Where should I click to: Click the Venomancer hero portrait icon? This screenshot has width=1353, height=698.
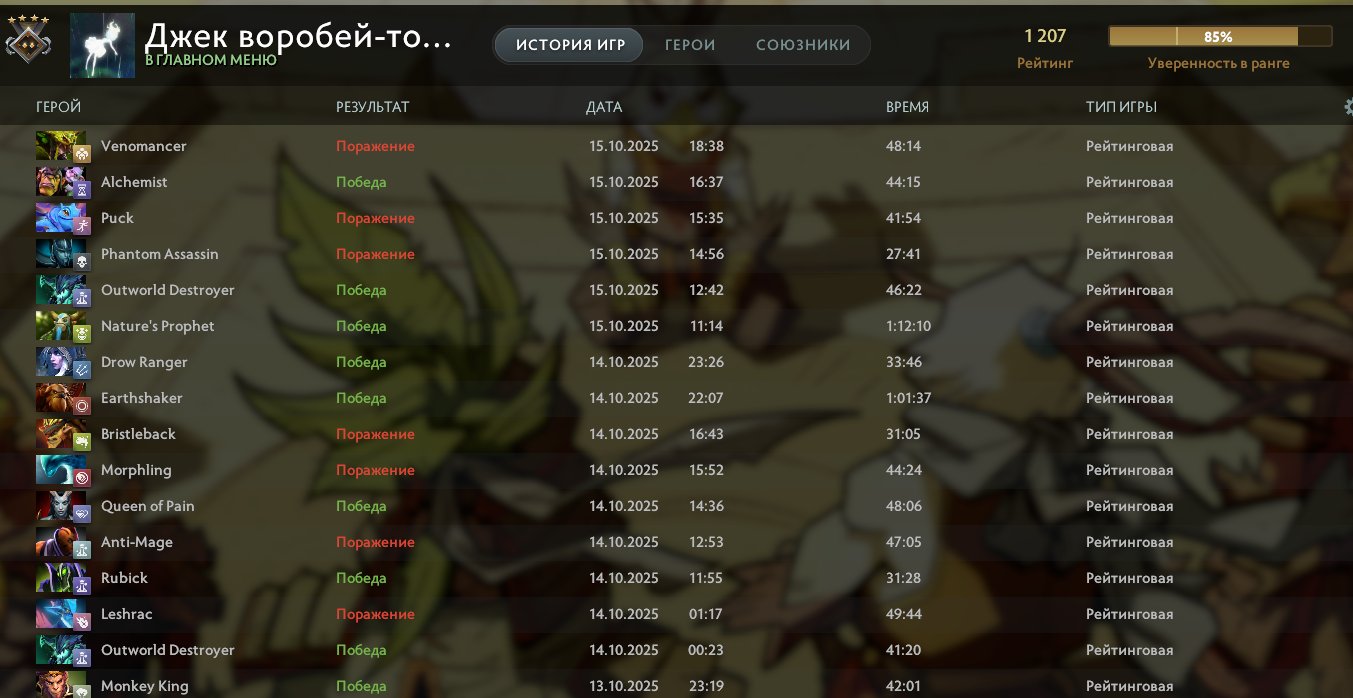point(63,146)
